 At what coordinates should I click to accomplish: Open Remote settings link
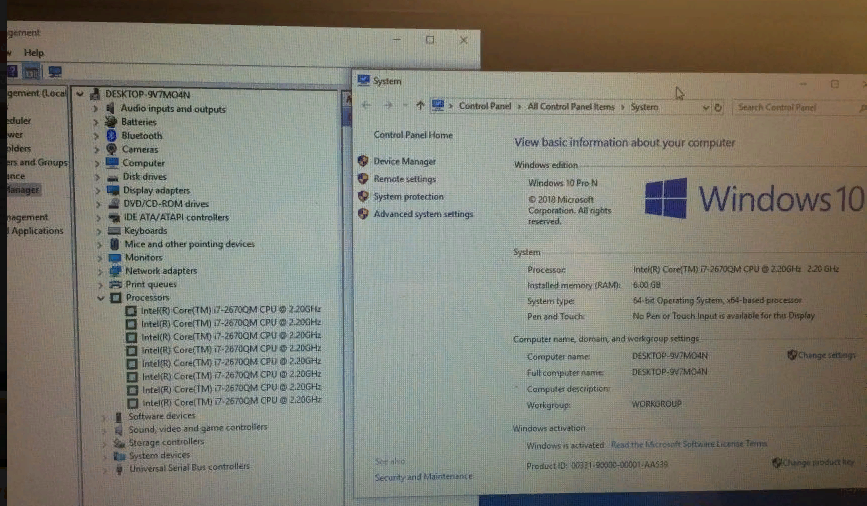[x=405, y=179]
